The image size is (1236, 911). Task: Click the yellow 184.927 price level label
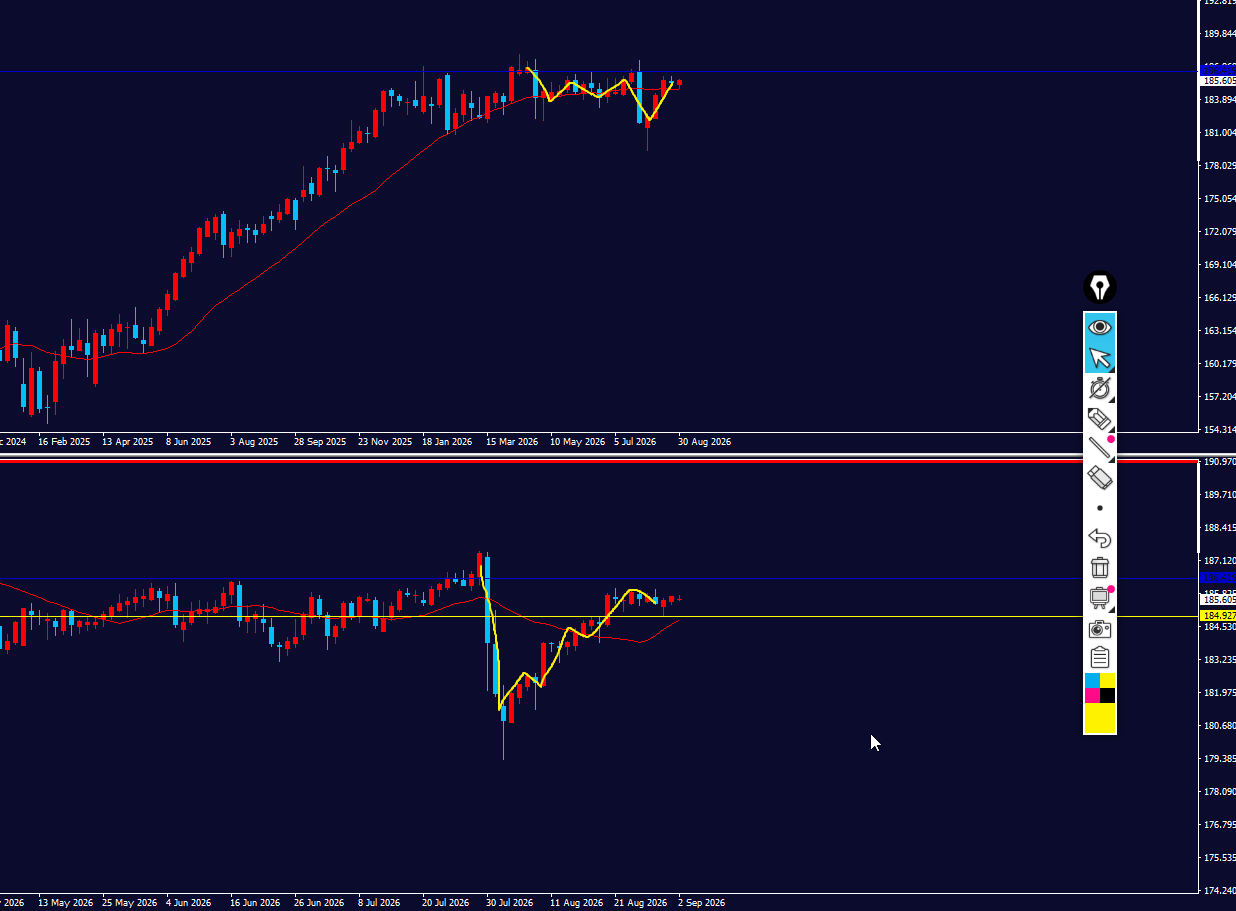coord(1217,615)
